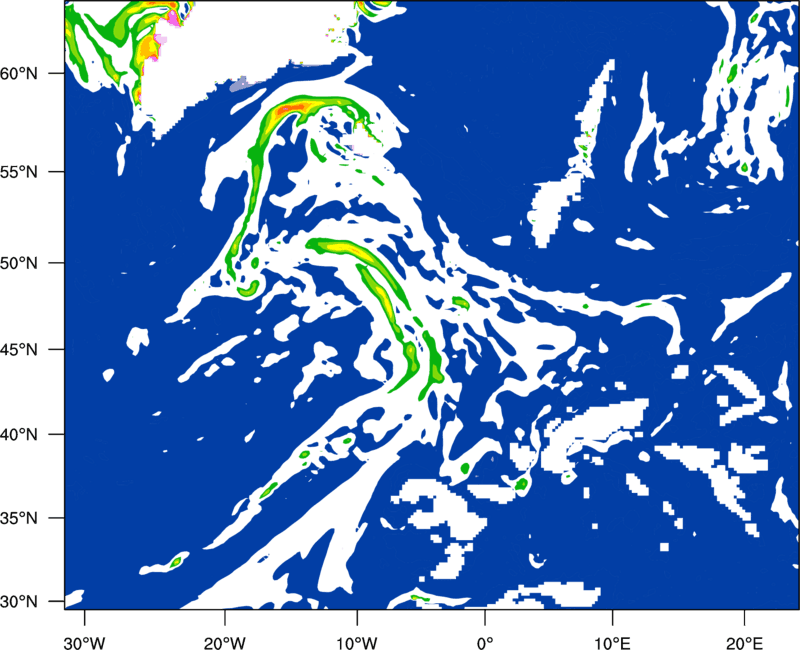The width and height of the screenshot is (800, 650).
Task: Click the 10°E longitude label
Action: pyautogui.click(x=612, y=643)
